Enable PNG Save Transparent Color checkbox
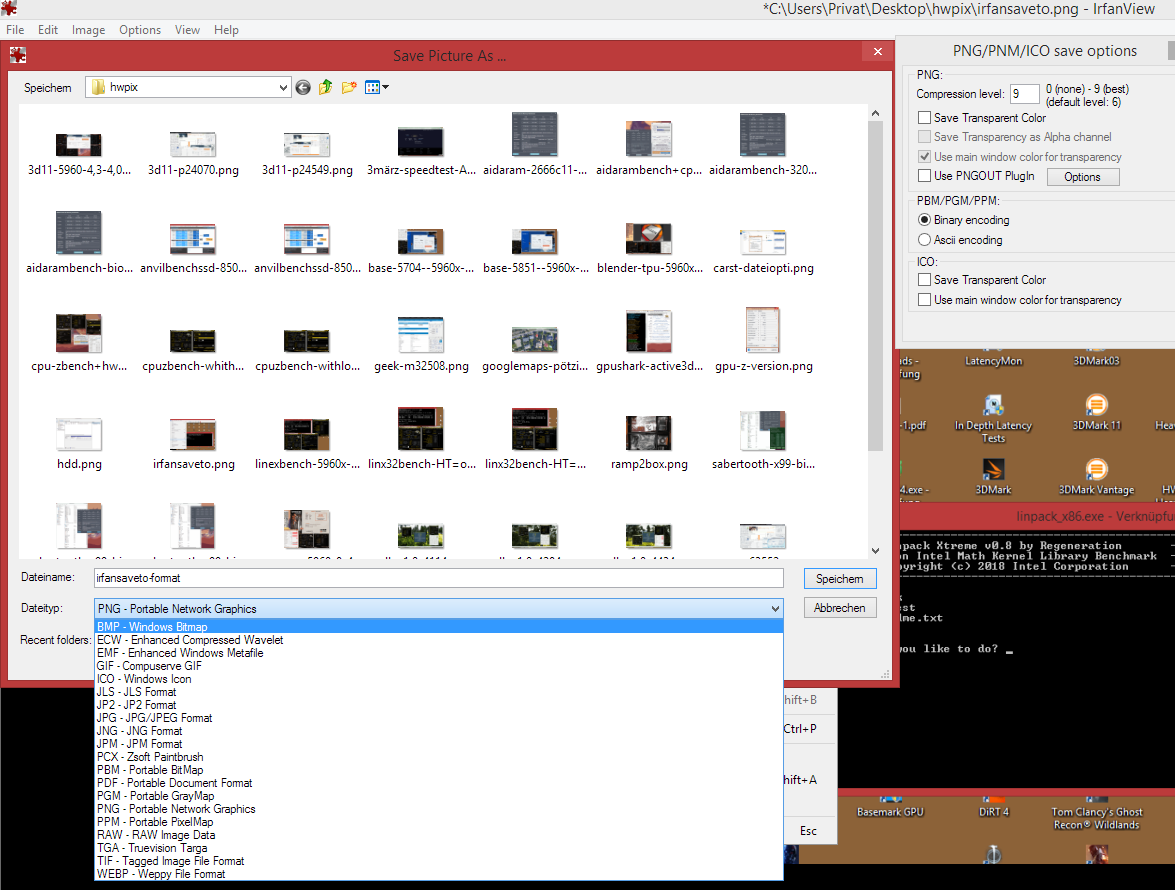 point(925,118)
